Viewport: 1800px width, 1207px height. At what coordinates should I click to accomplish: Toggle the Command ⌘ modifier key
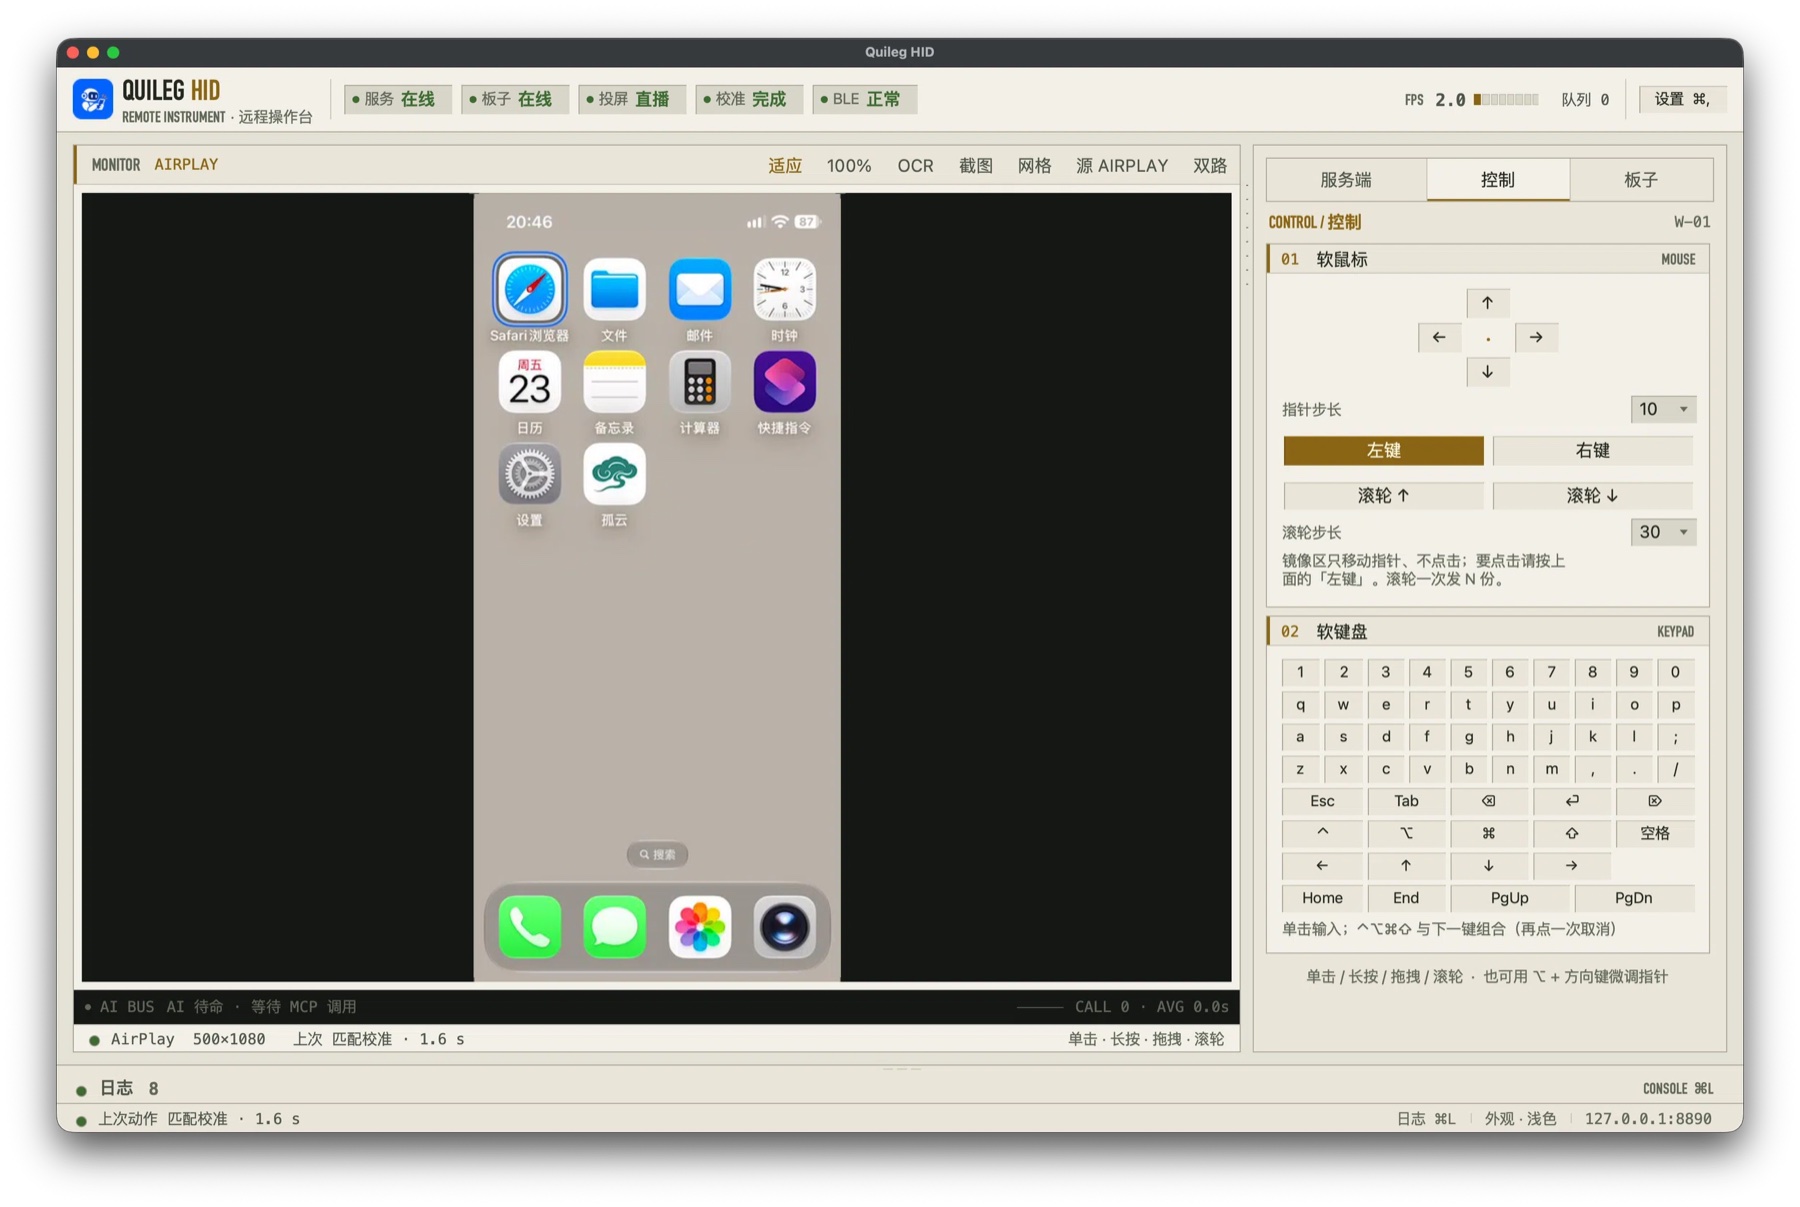(1488, 833)
